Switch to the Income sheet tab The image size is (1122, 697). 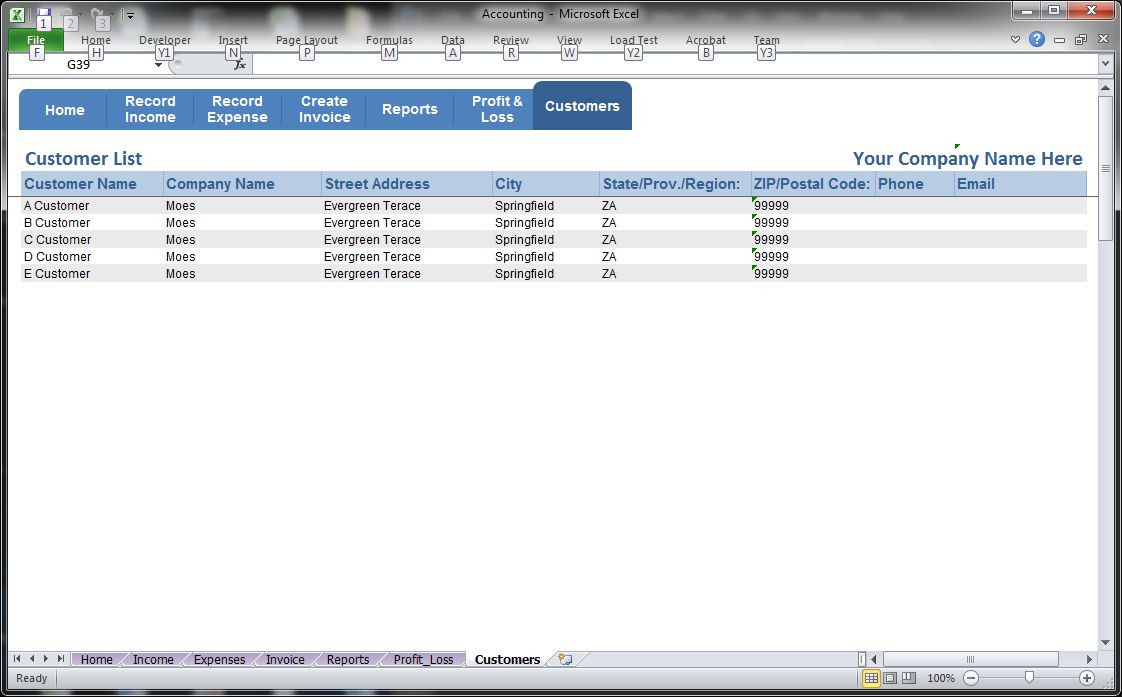point(153,659)
